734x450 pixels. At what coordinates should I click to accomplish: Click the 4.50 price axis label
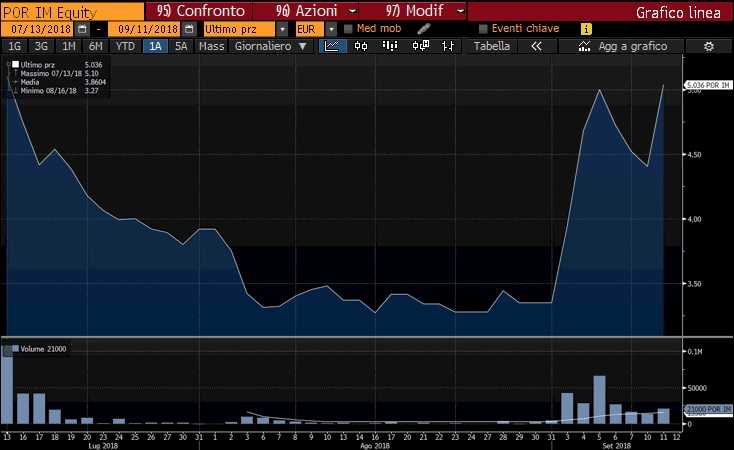pos(694,155)
